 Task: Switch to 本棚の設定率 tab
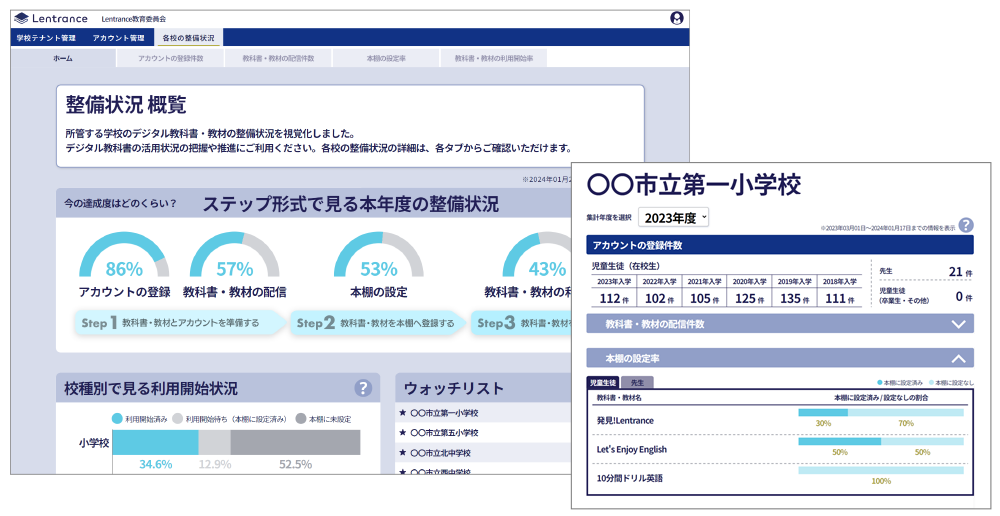[x=386, y=58]
